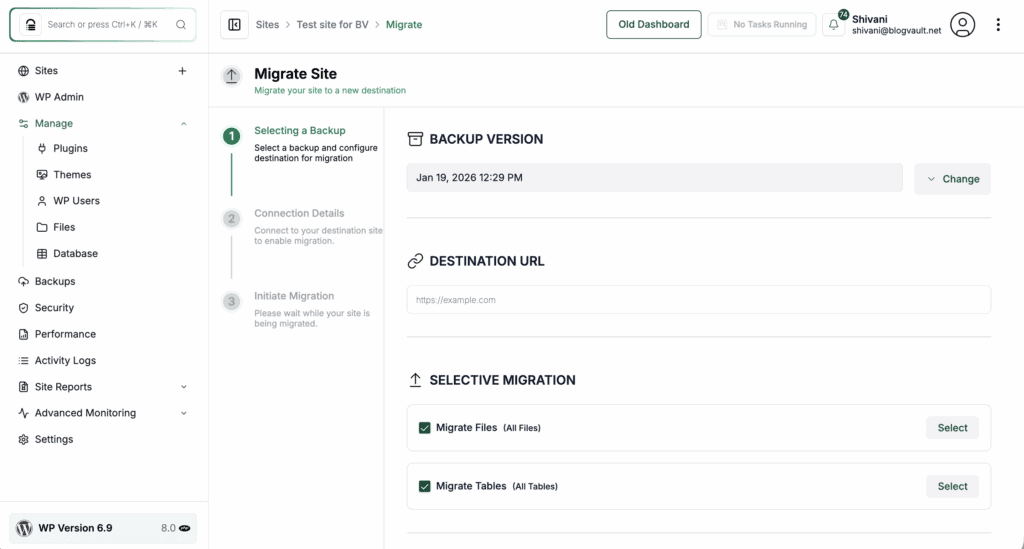Go to Sites breadcrumb link

coord(267,25)
